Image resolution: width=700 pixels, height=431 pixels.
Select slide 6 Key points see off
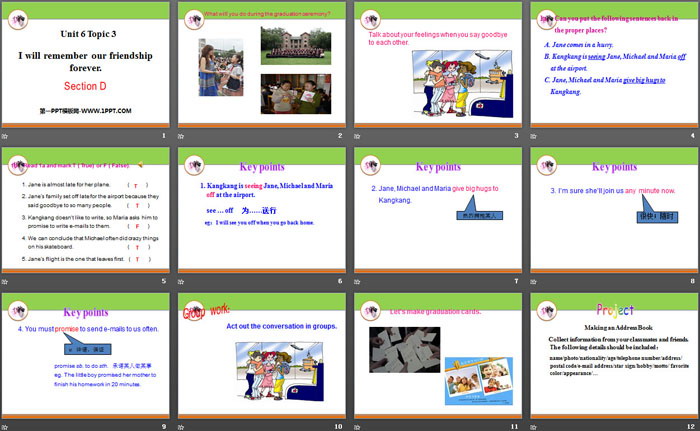(x=262, y=210)
